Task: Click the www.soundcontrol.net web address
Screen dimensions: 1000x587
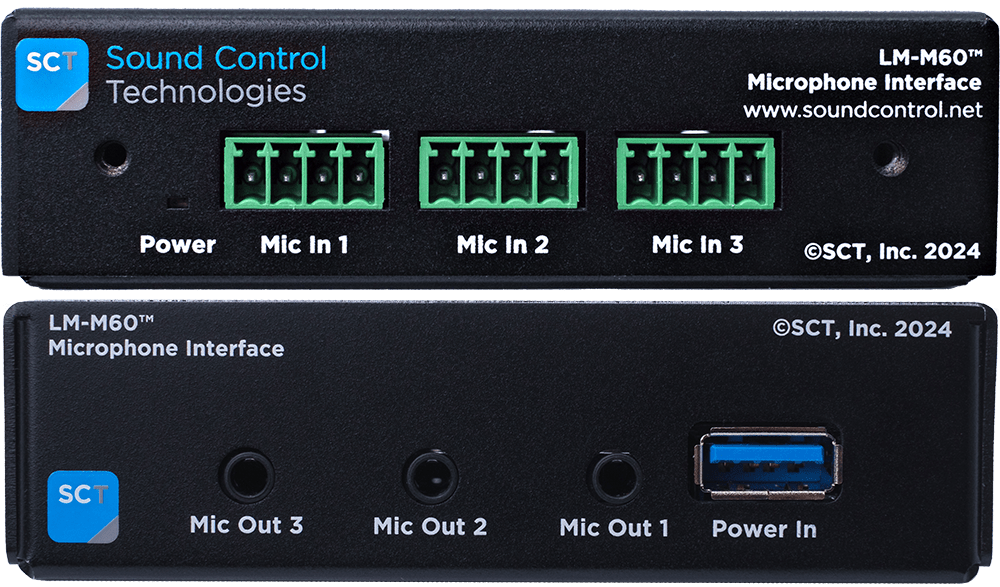Action: pos(862,110)
